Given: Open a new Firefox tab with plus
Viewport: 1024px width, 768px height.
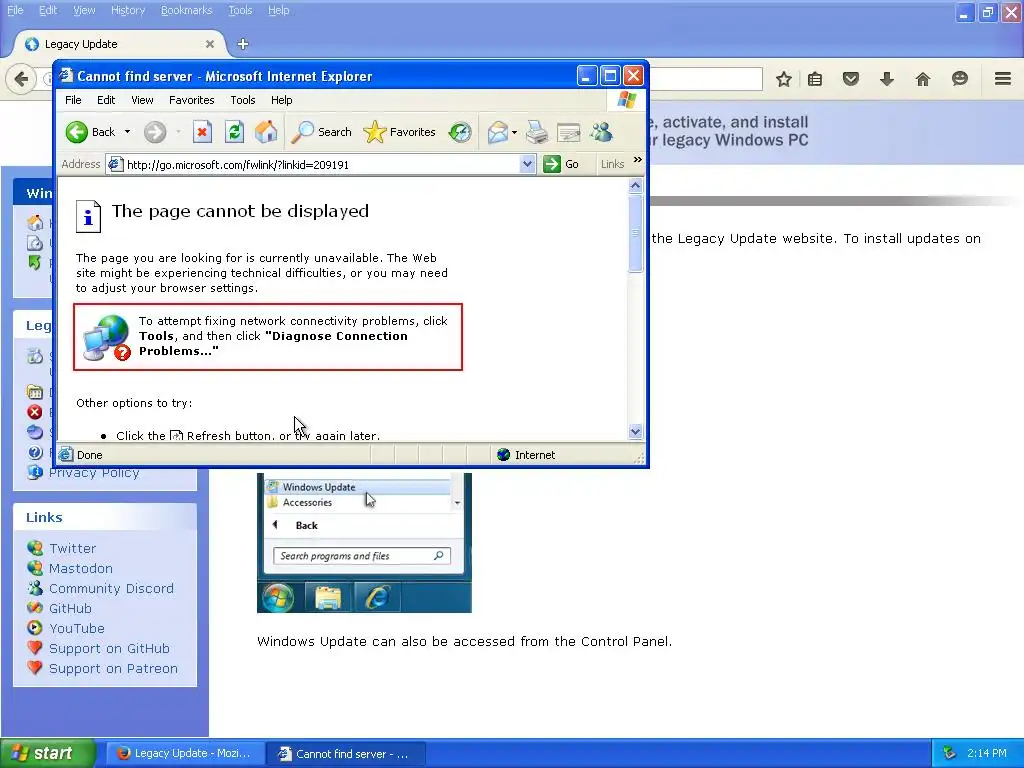Looking at the screenshot, I should pos(243,44).
